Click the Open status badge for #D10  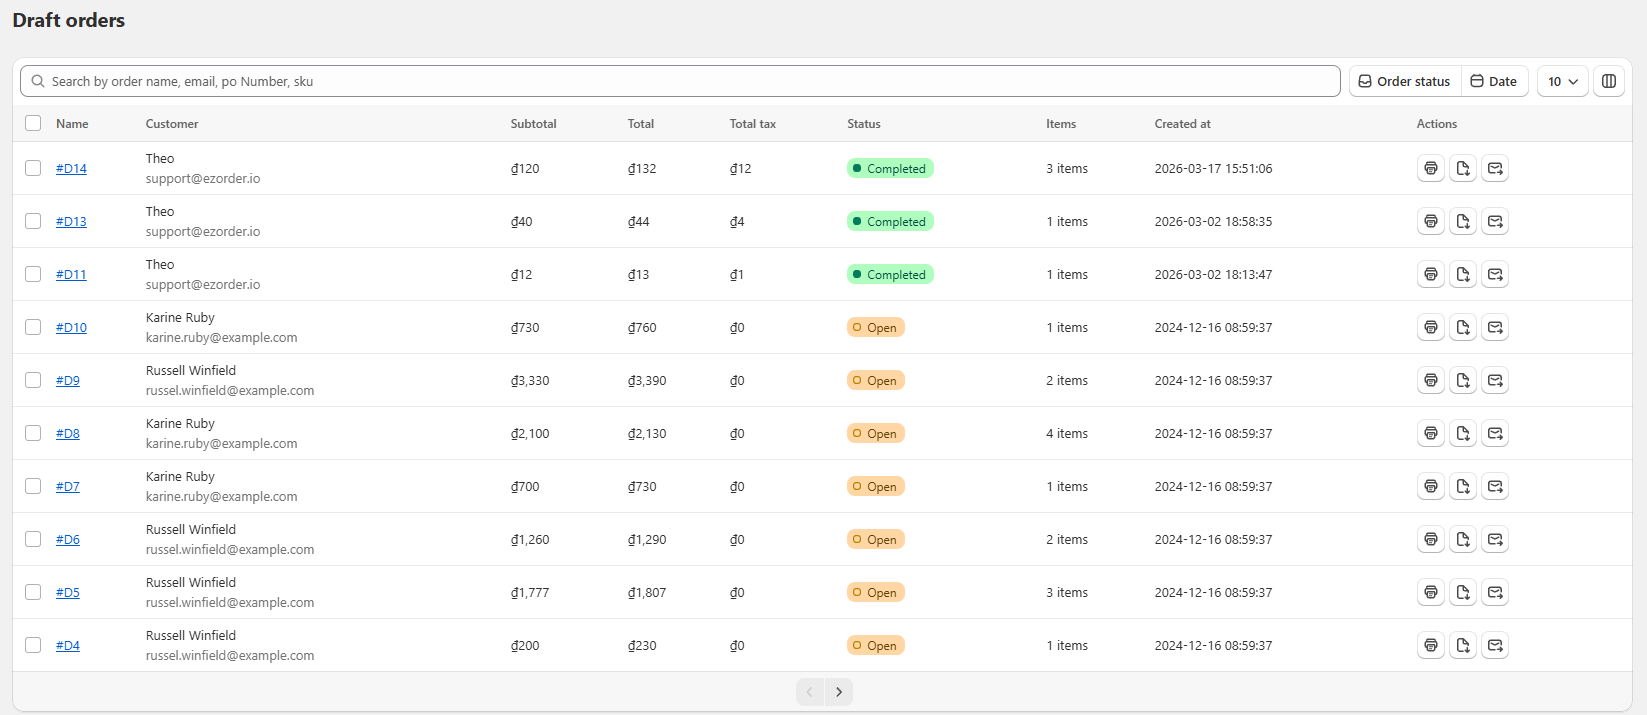pos(876,327)
